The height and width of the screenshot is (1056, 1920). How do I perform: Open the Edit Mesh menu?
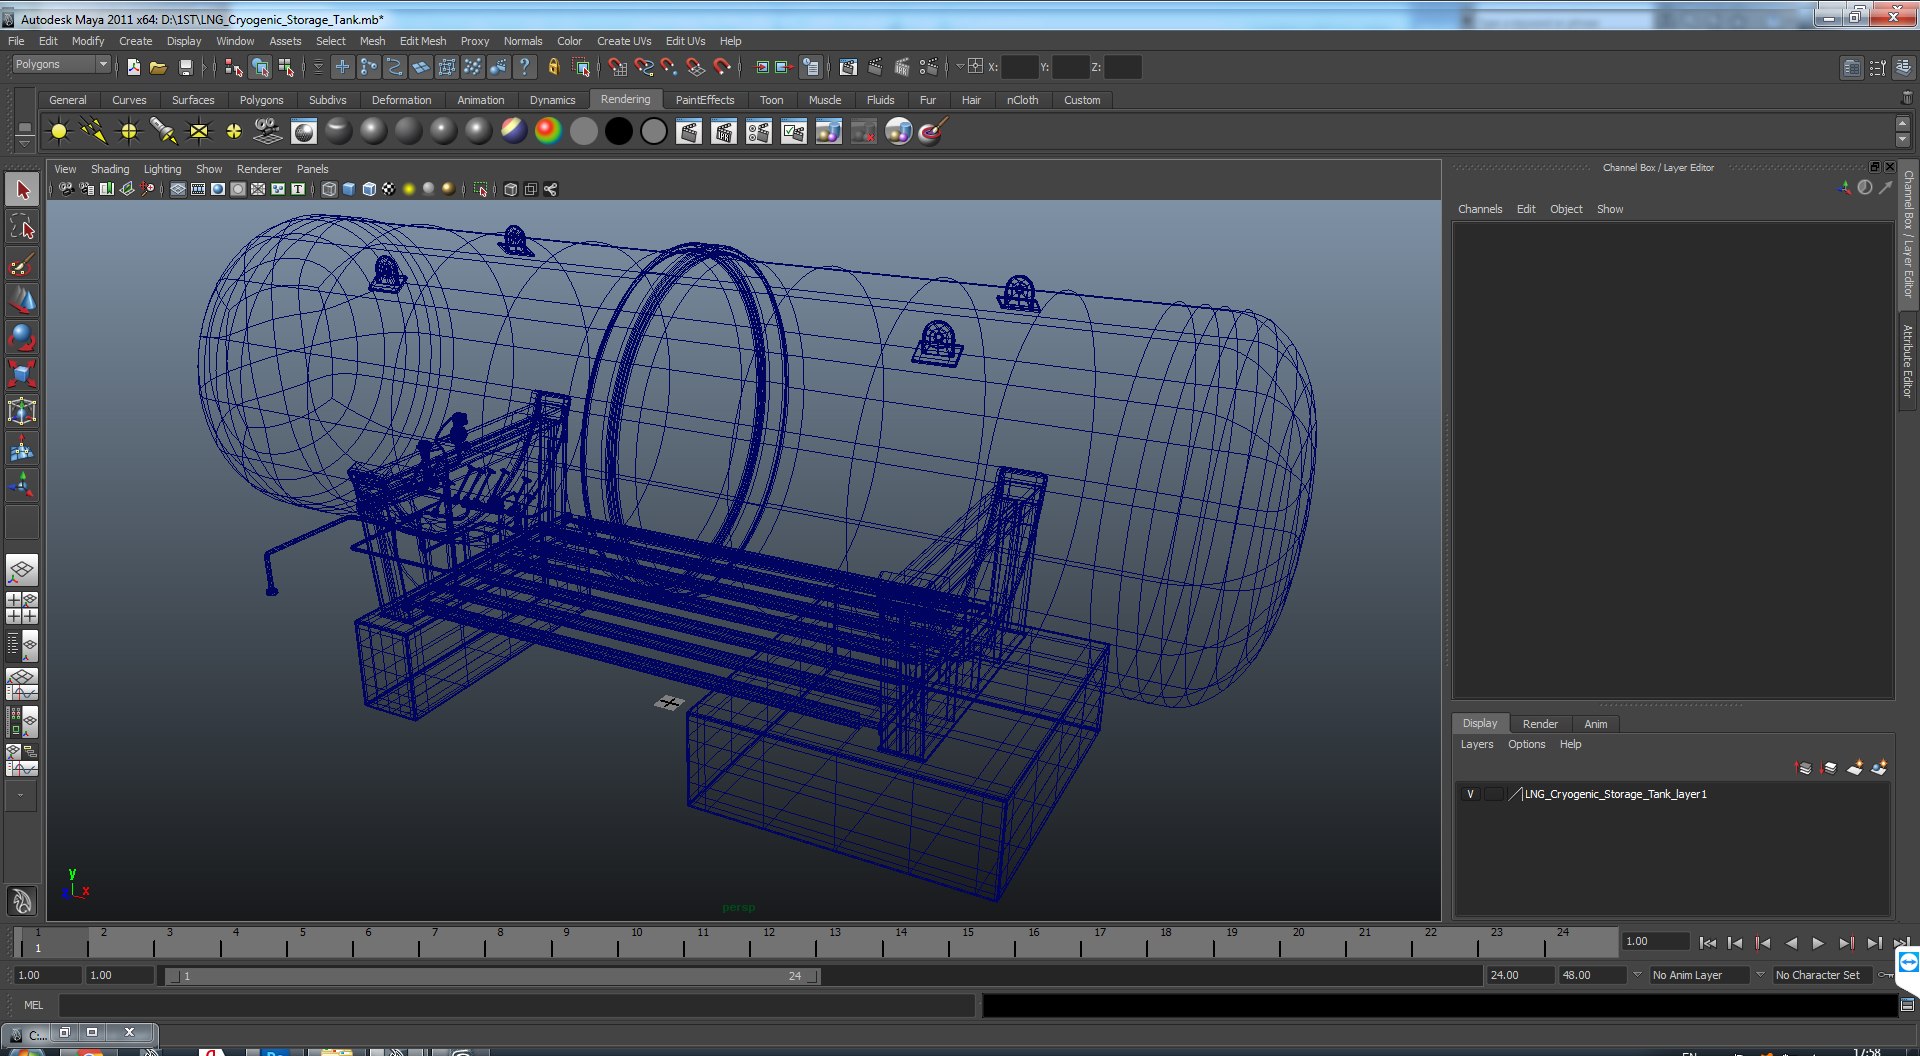point(423,41)
